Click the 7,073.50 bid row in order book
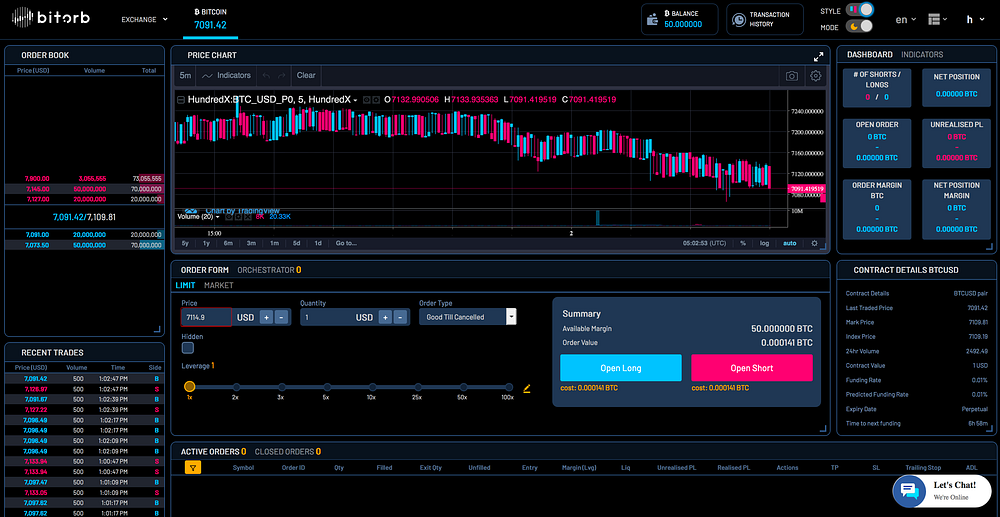The image size is (1000, 517). pos(84,245)
